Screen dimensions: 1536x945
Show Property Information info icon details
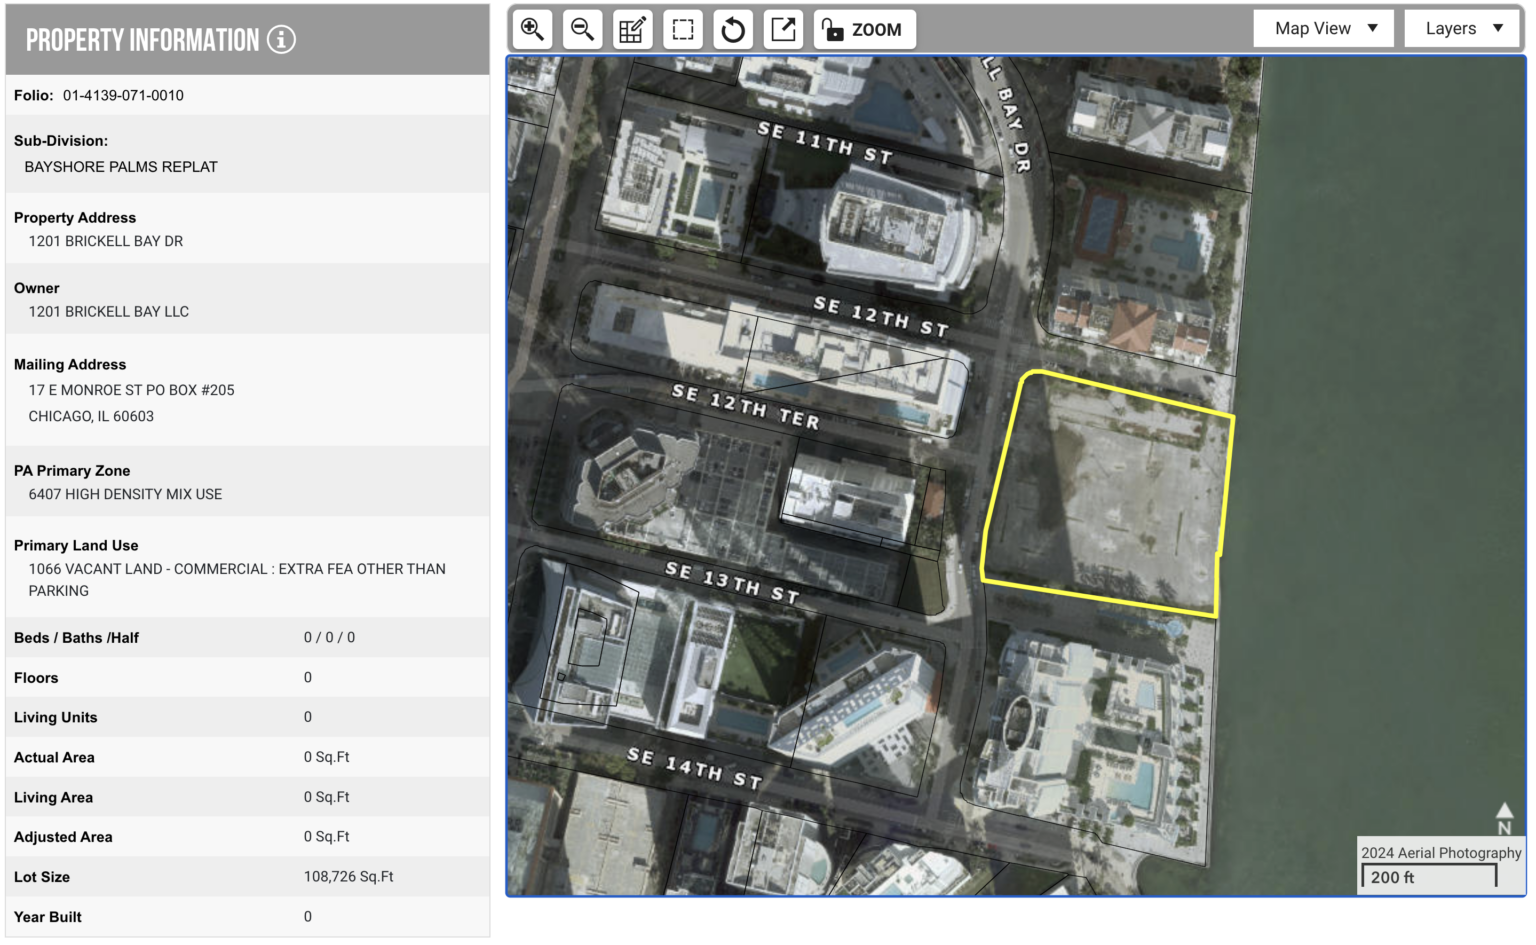[x=282, y=40]
